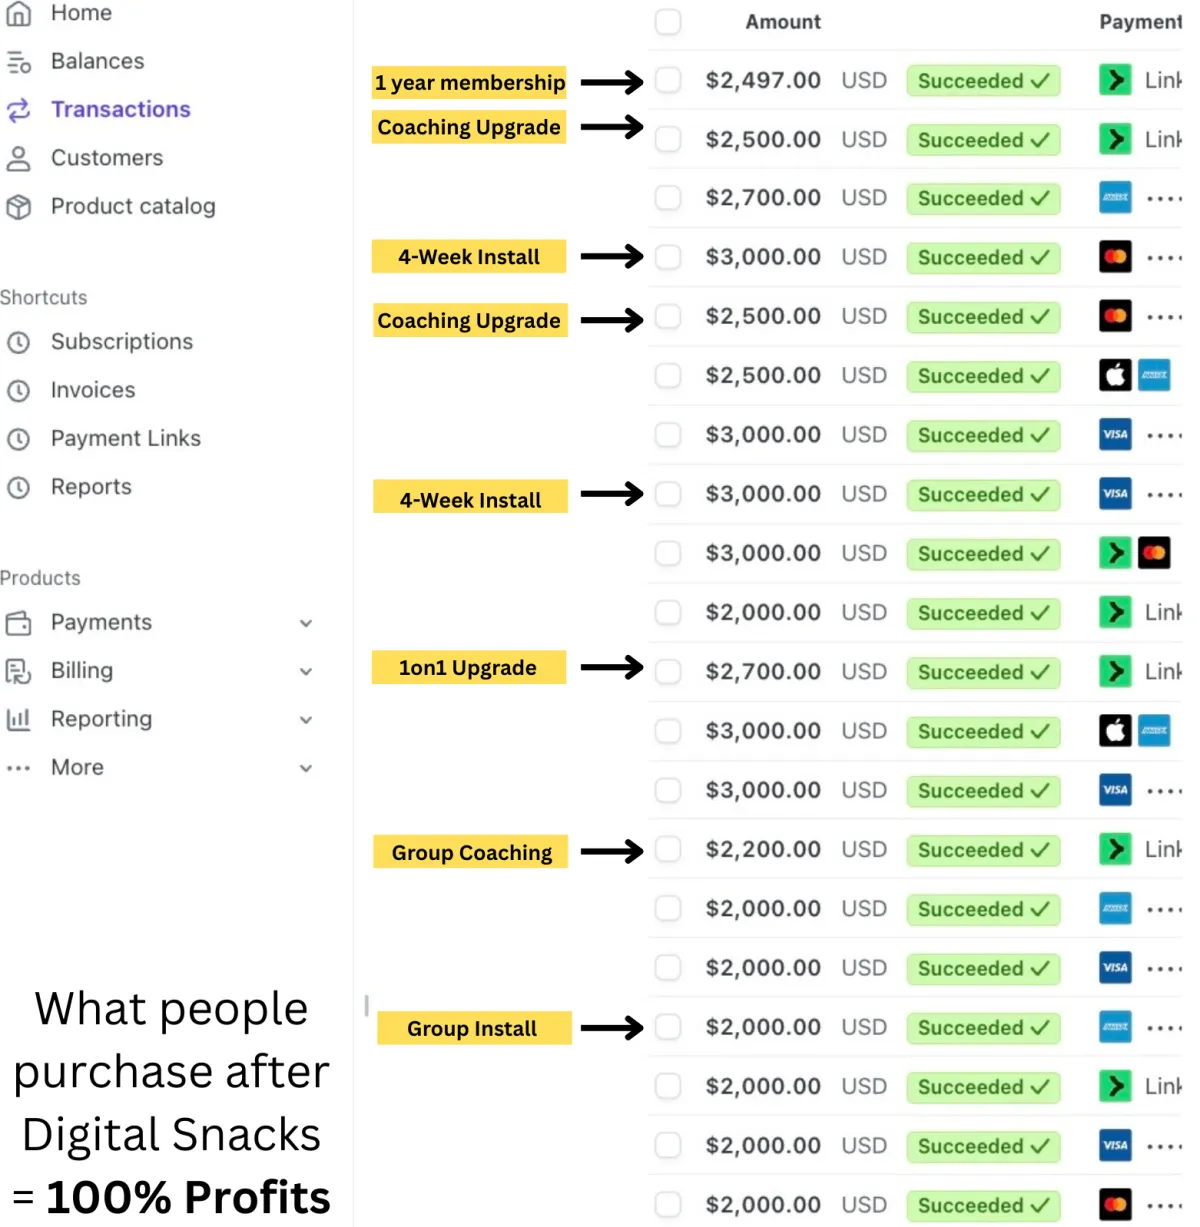Open the Transactions page
The image size is (1200, 1227).
click(x=120, y=110)
